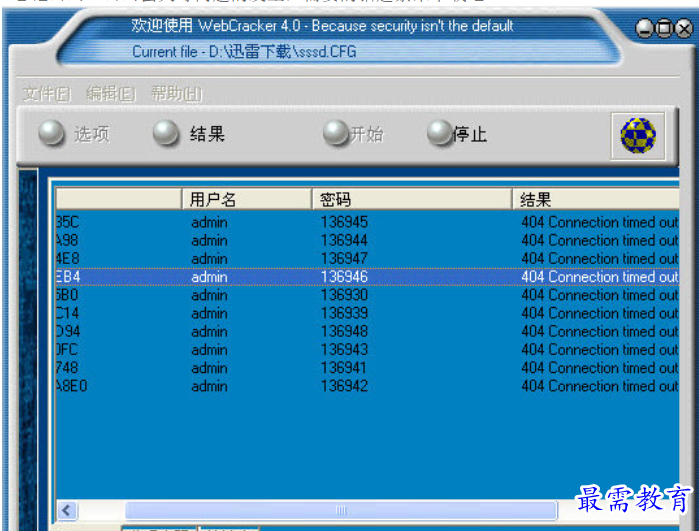Select the row with password 136945
The width and height of the screenshot is (699, 531).
click(367, 222)
